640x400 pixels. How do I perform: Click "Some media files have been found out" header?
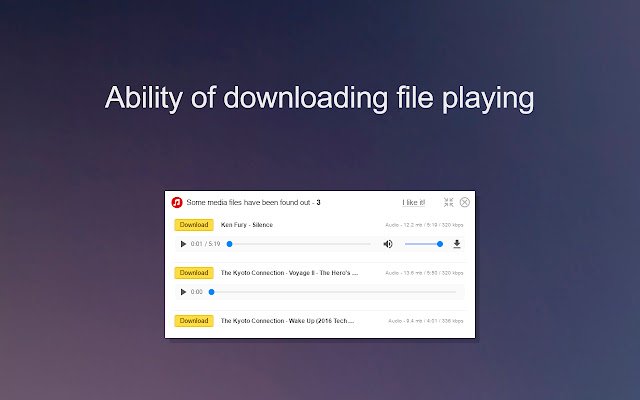point(253,202)
